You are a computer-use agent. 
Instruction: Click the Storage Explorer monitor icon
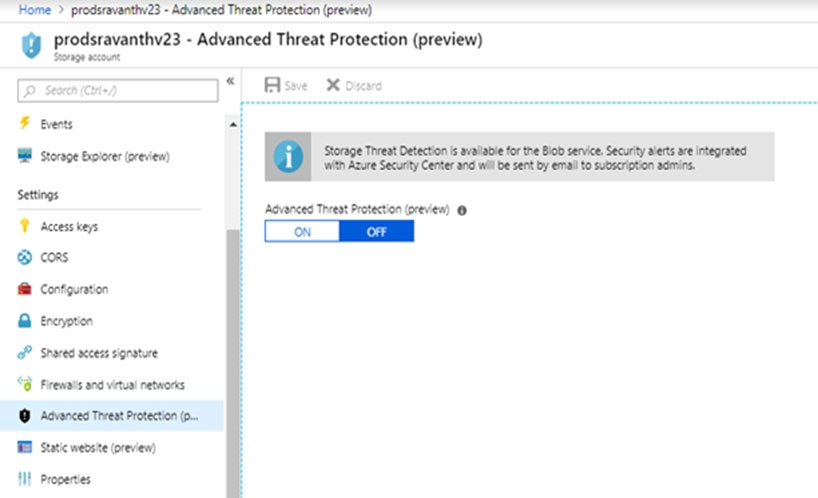[25, 156]
